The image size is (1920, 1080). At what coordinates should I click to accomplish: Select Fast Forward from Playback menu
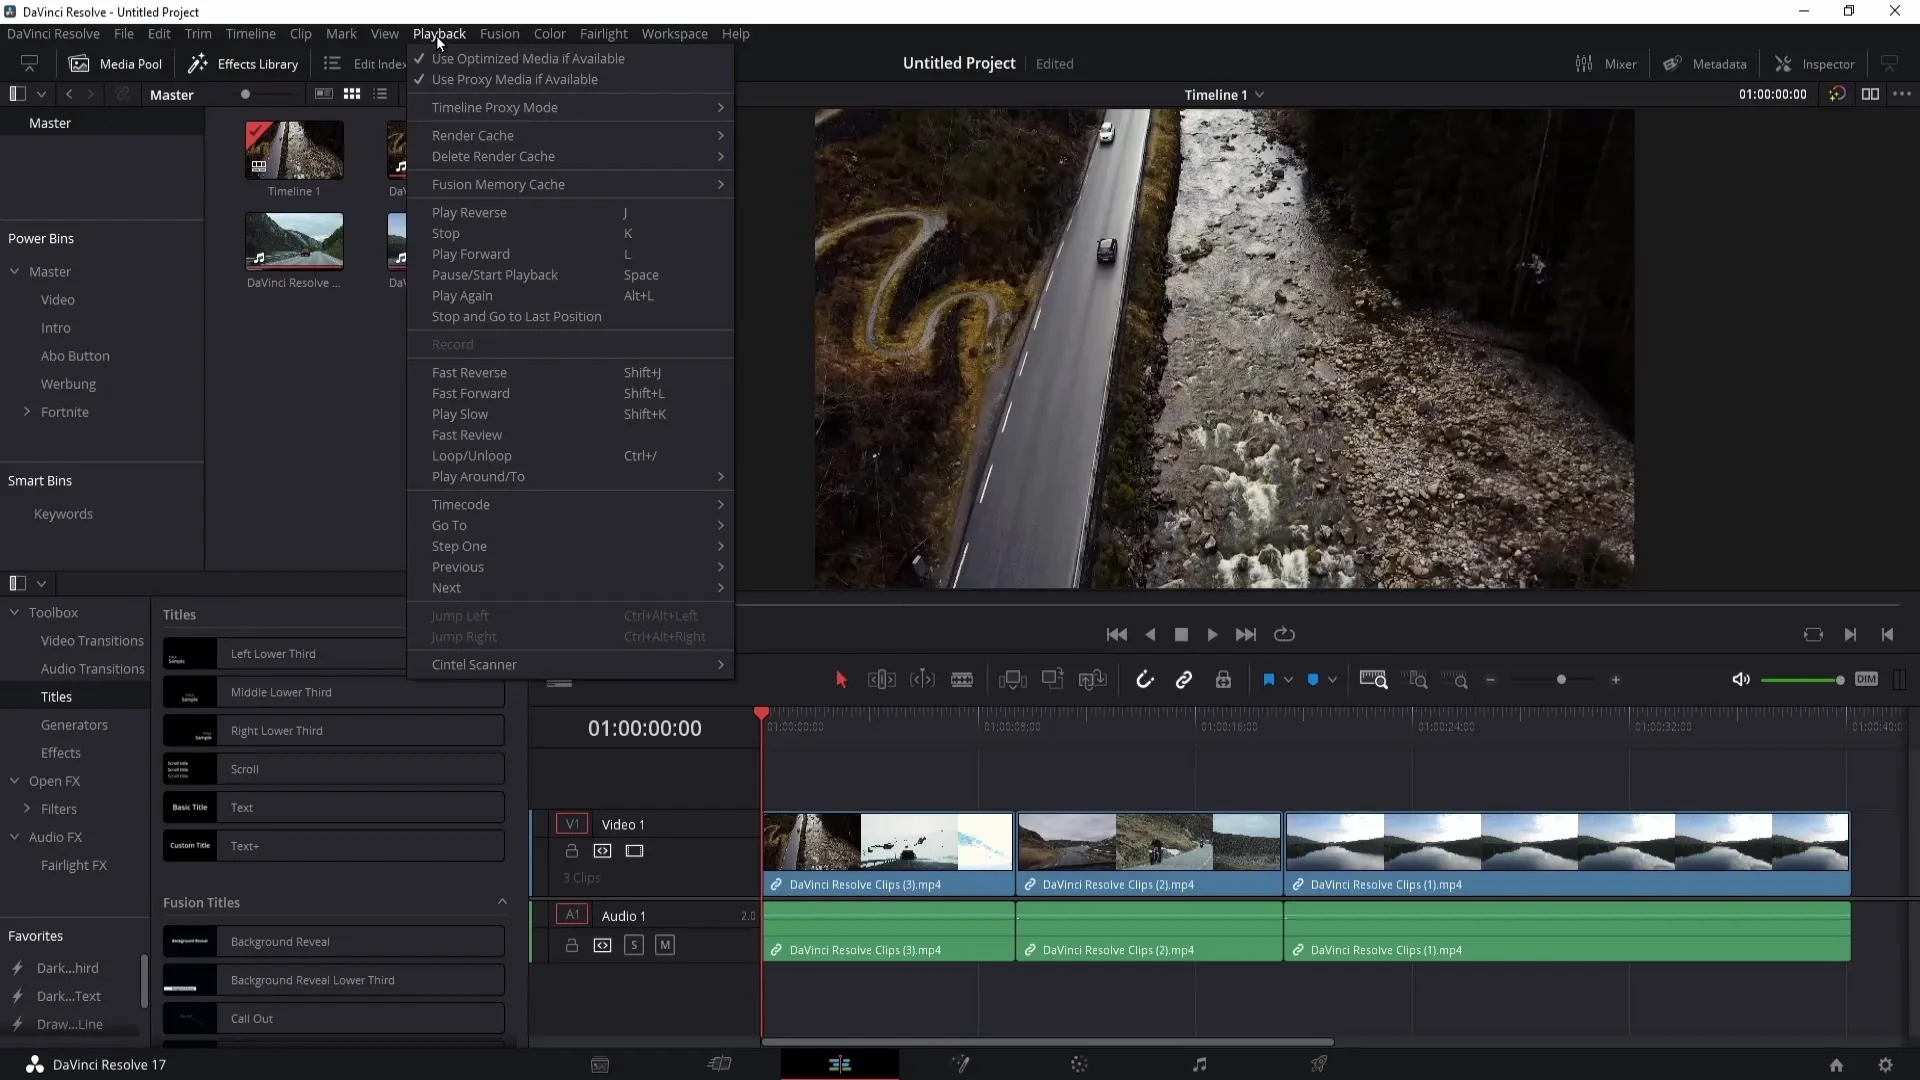click(471, 392)
